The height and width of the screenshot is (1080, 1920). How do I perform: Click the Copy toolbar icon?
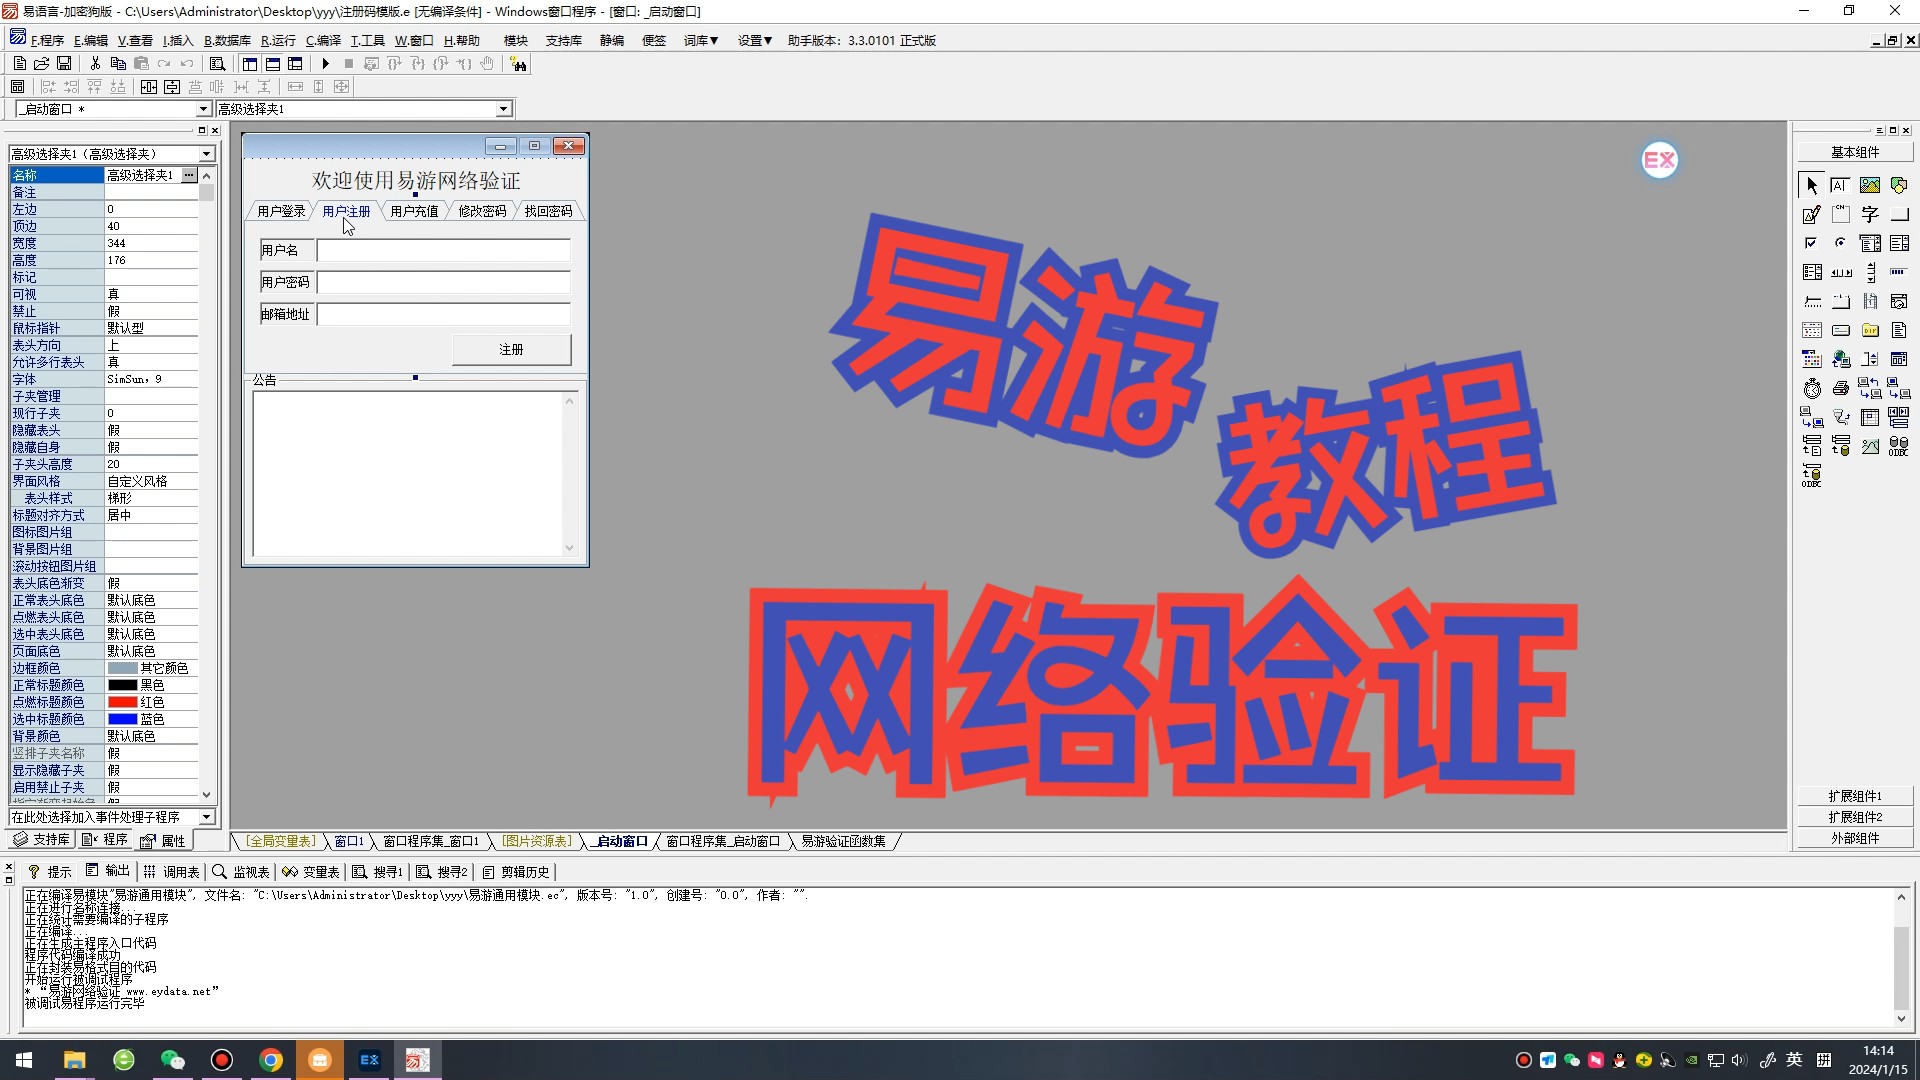[x=118, y=64]
